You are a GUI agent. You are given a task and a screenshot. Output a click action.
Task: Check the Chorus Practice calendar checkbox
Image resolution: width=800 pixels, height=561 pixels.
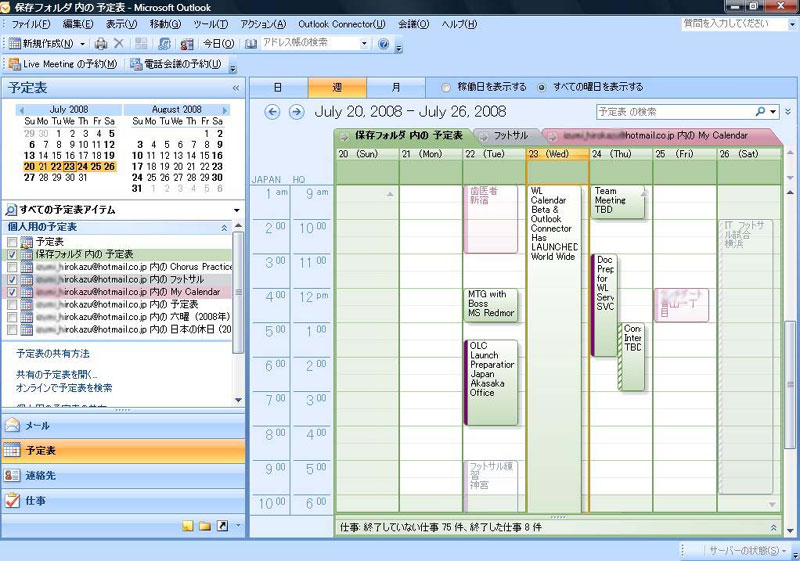pos(12,267)
